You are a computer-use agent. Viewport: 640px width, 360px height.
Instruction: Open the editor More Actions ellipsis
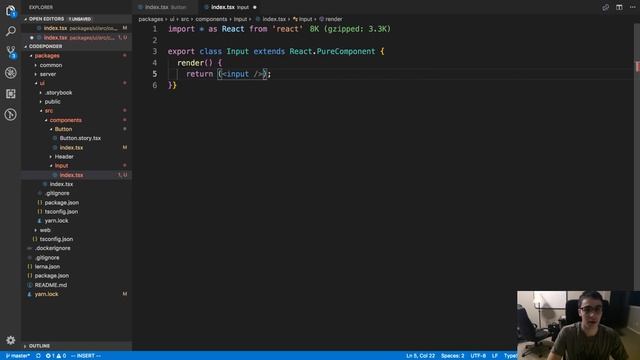(633, 7)
